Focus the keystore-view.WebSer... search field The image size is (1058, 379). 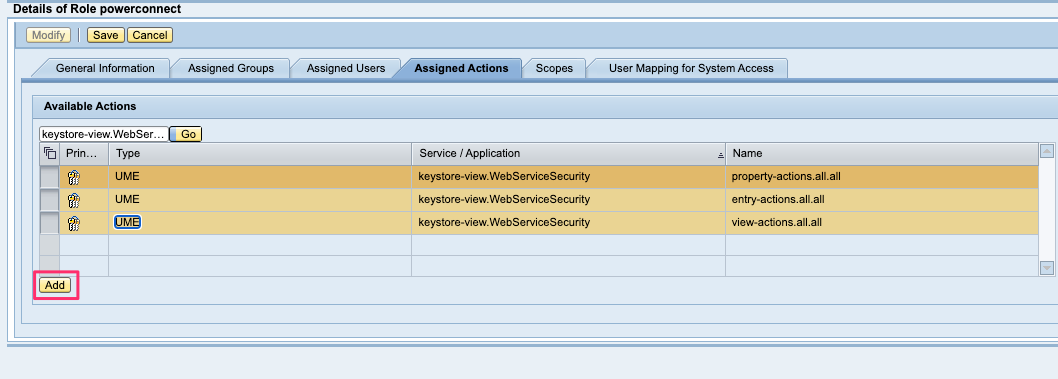[x=104, y=134]
